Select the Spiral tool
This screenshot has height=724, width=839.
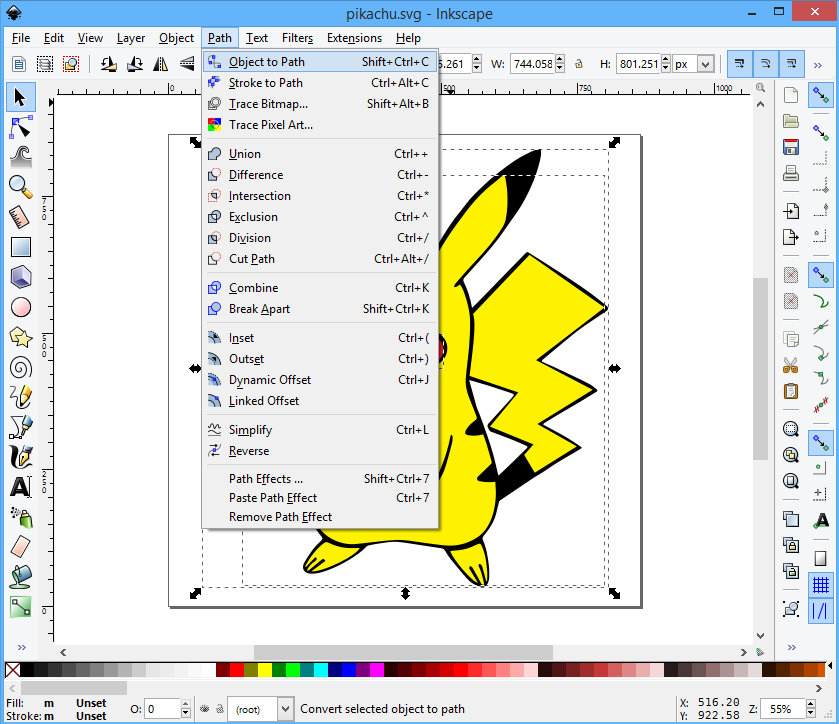pyautogui.click(x=20, y=368)
